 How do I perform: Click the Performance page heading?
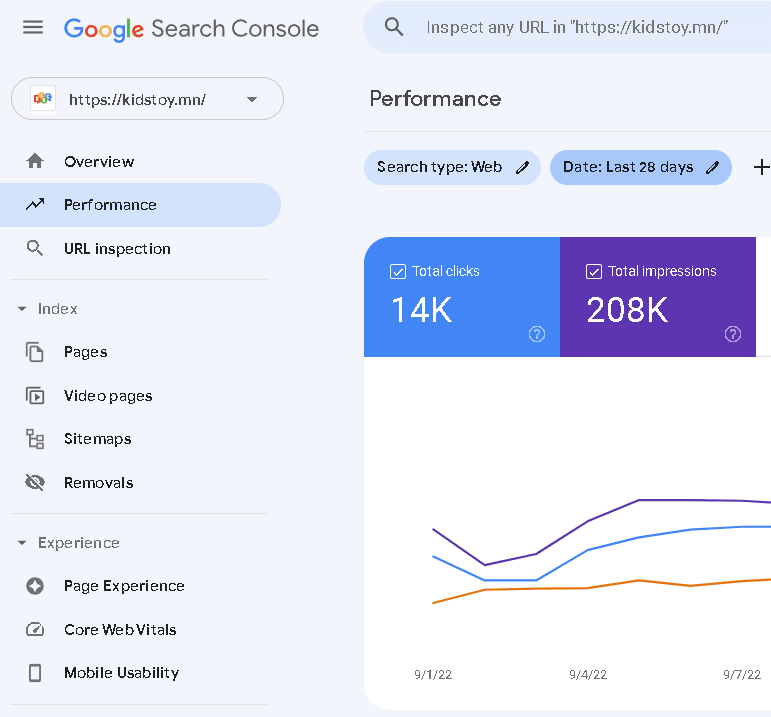(x=436, y=99)
